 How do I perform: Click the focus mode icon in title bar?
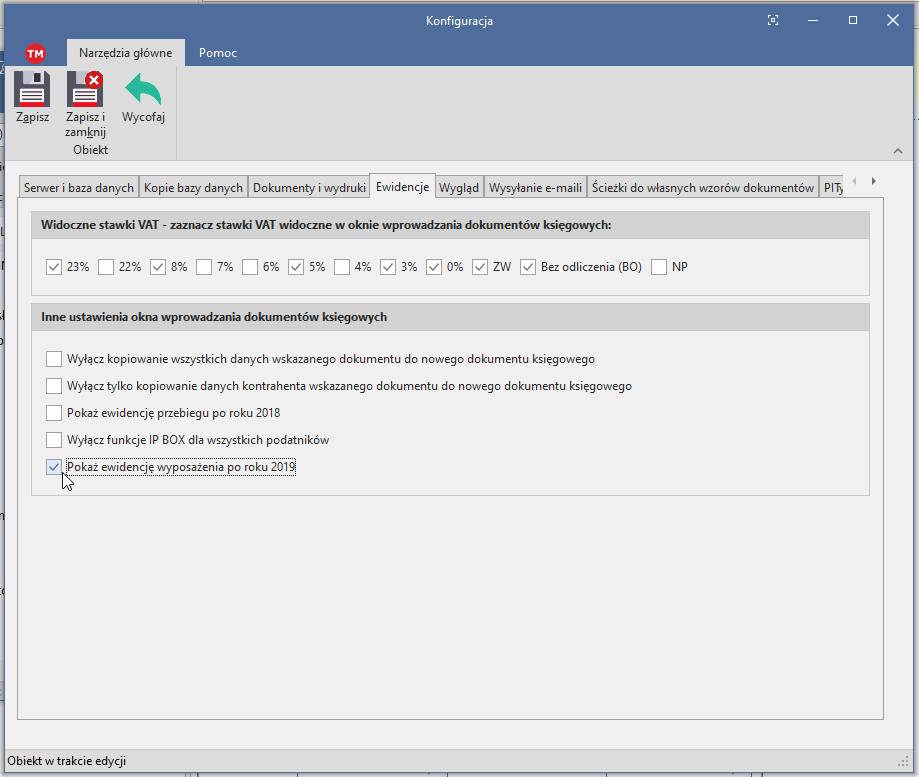pos(773,20)
